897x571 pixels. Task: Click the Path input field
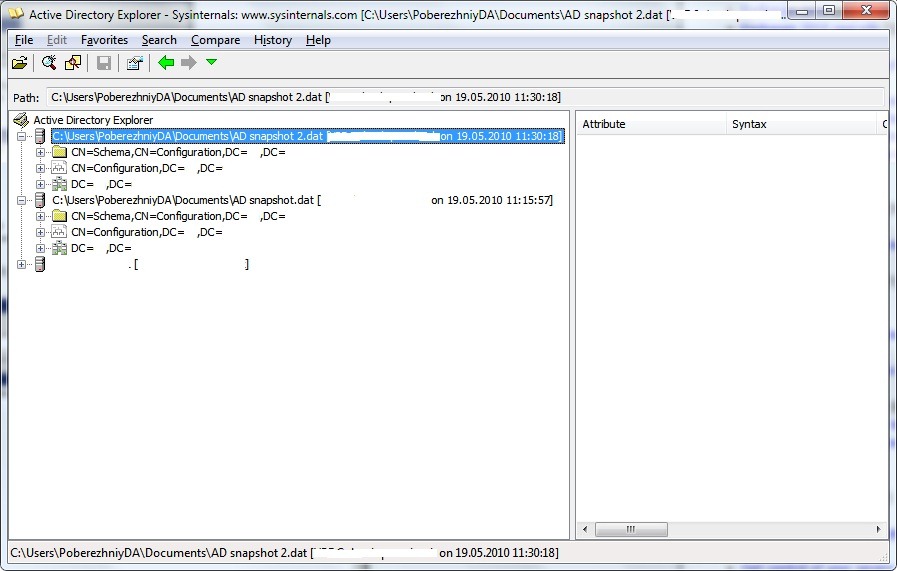[465, 97]
